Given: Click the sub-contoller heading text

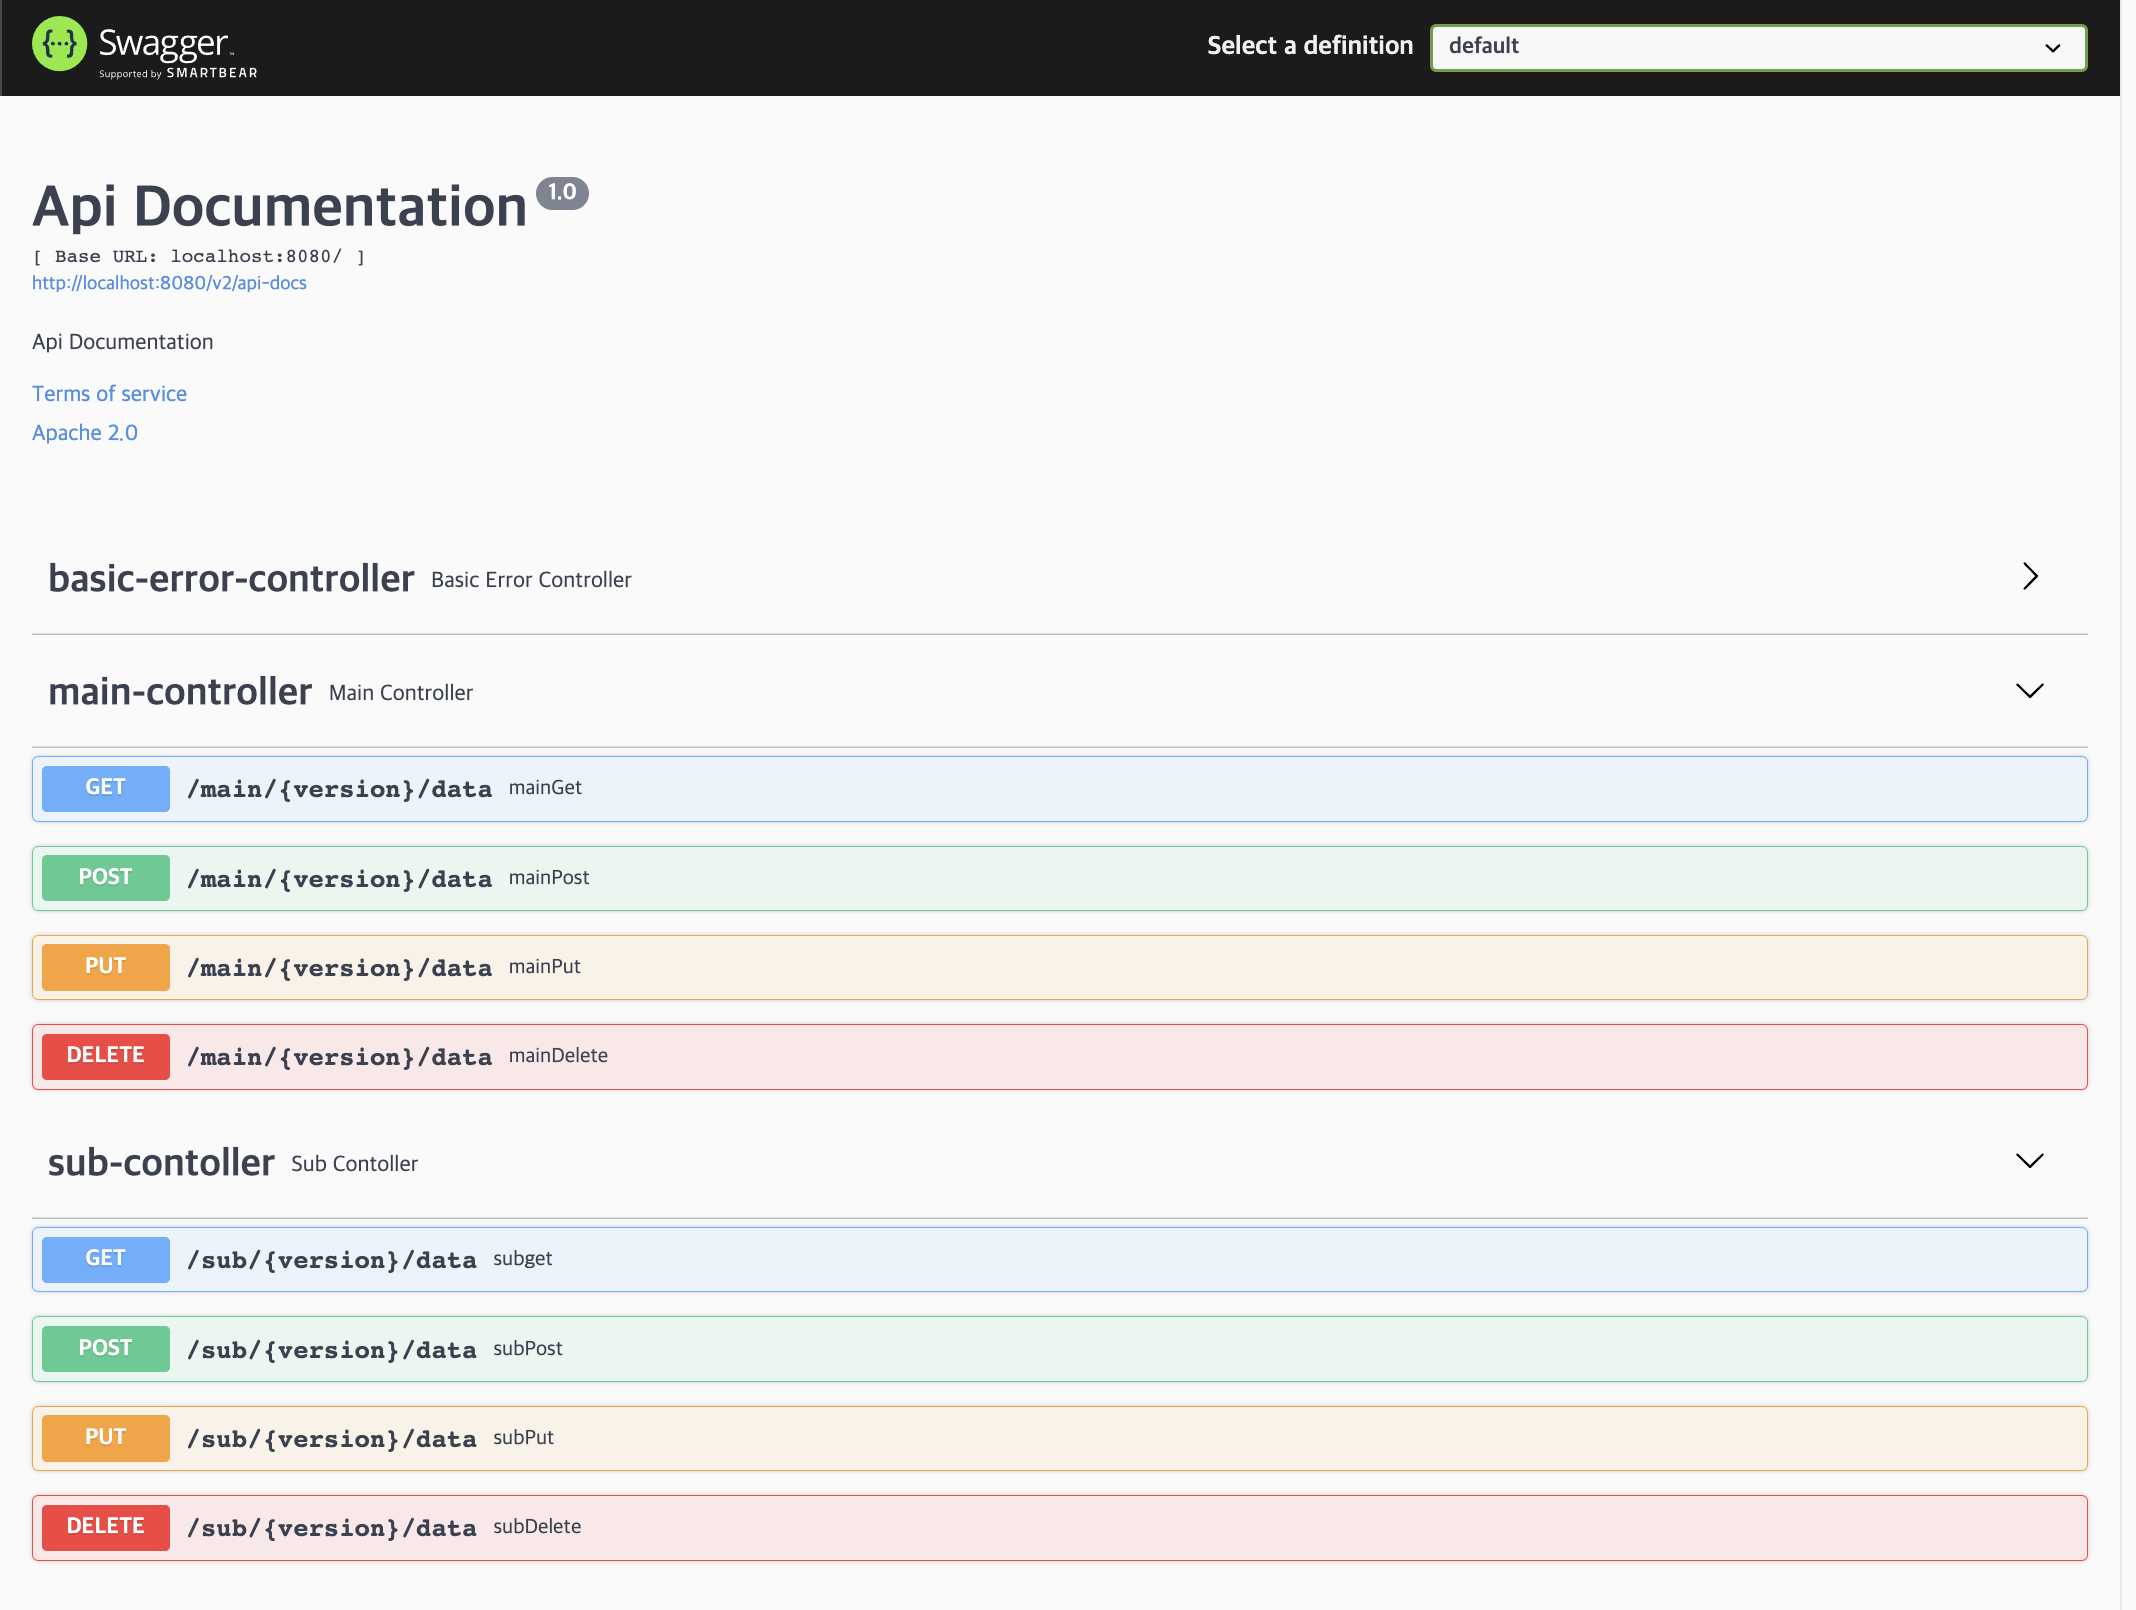Looking at the screenshot, I should click(161, 1163).
